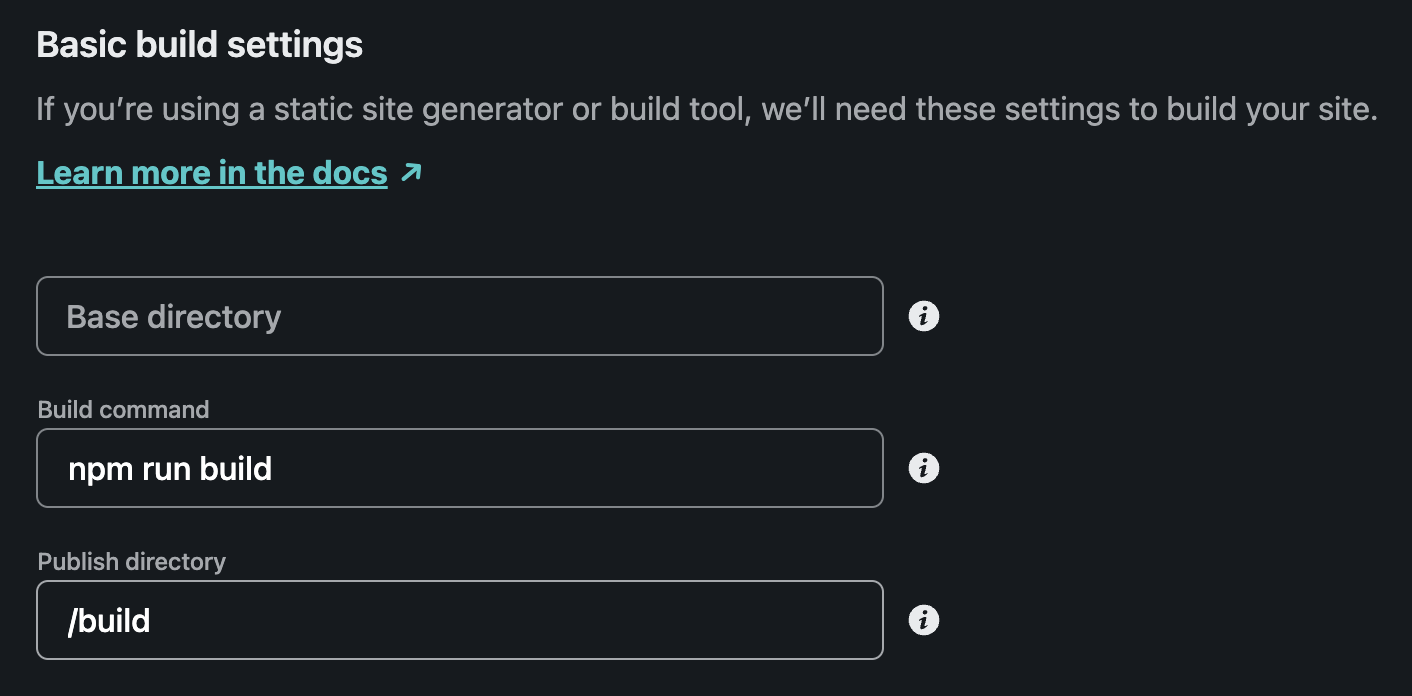Viewport: 1412px width, 696px height.
Task: Click empty space at right end of Publish directory field
Action: tap(820, 621)
